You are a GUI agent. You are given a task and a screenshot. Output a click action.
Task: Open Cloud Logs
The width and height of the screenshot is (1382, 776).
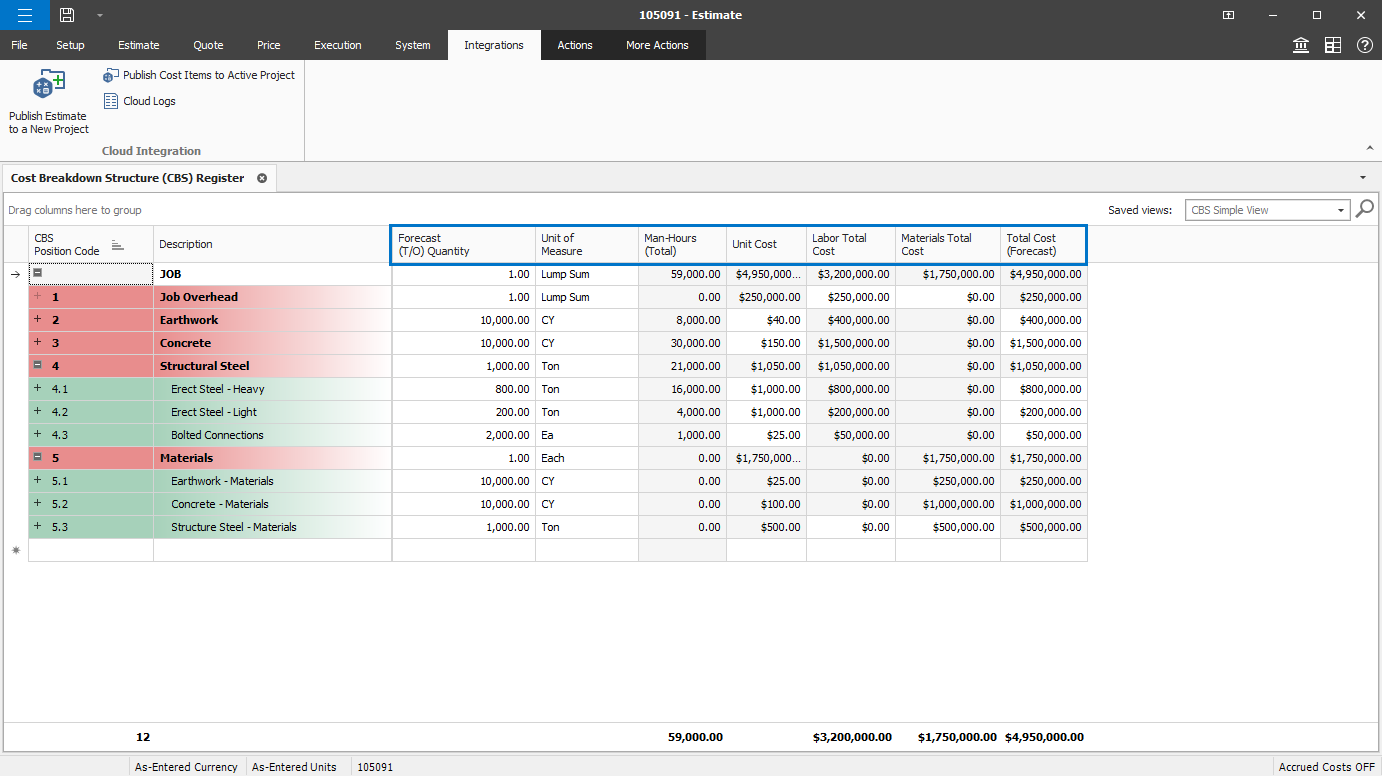pos(148,101)
